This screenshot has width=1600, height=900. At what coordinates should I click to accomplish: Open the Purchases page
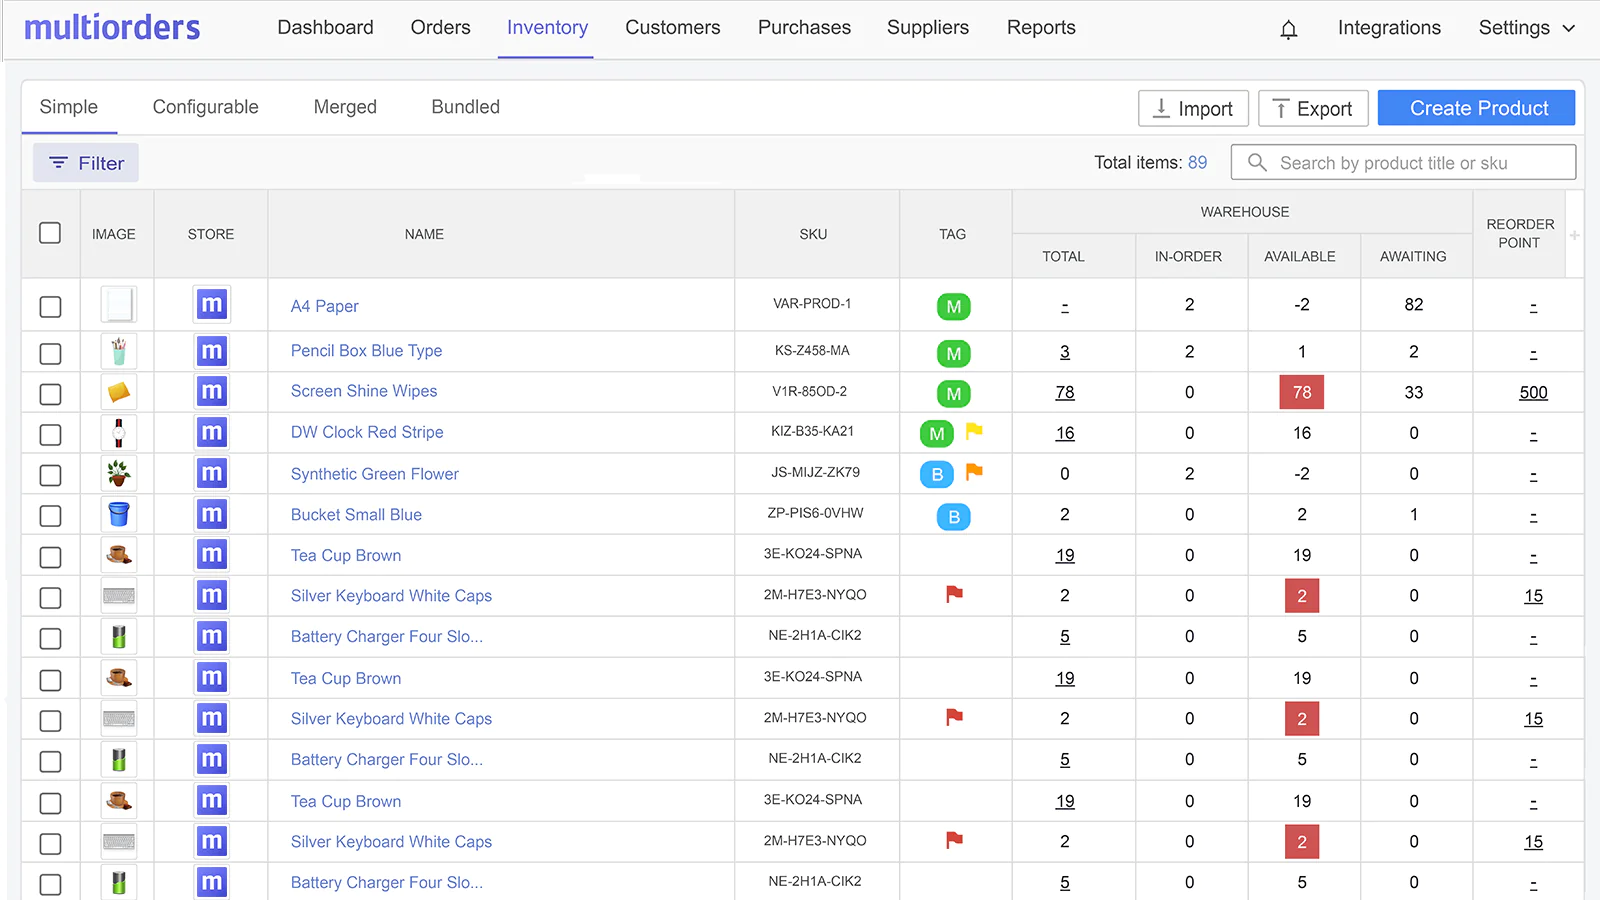click(x=804, y=28)
